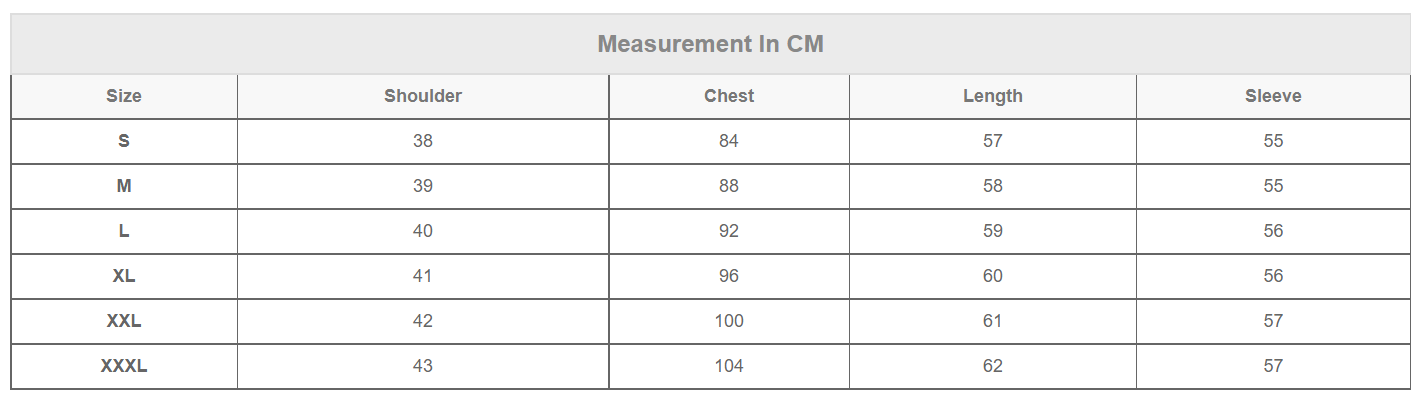Click the XXXL size row label
1413x411 pixels.
[x=124, y=366]
